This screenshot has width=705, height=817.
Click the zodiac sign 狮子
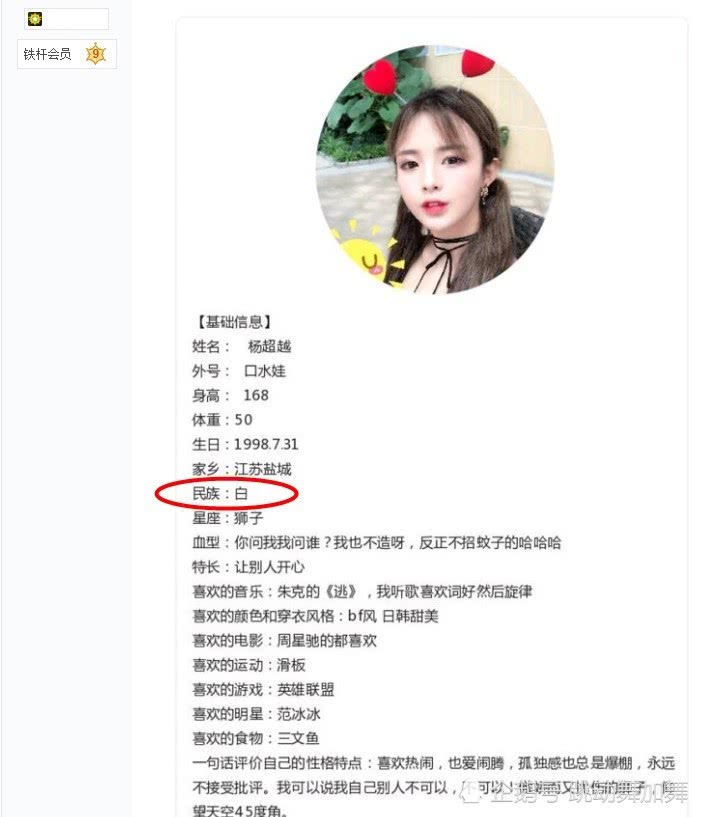point(249,518)
